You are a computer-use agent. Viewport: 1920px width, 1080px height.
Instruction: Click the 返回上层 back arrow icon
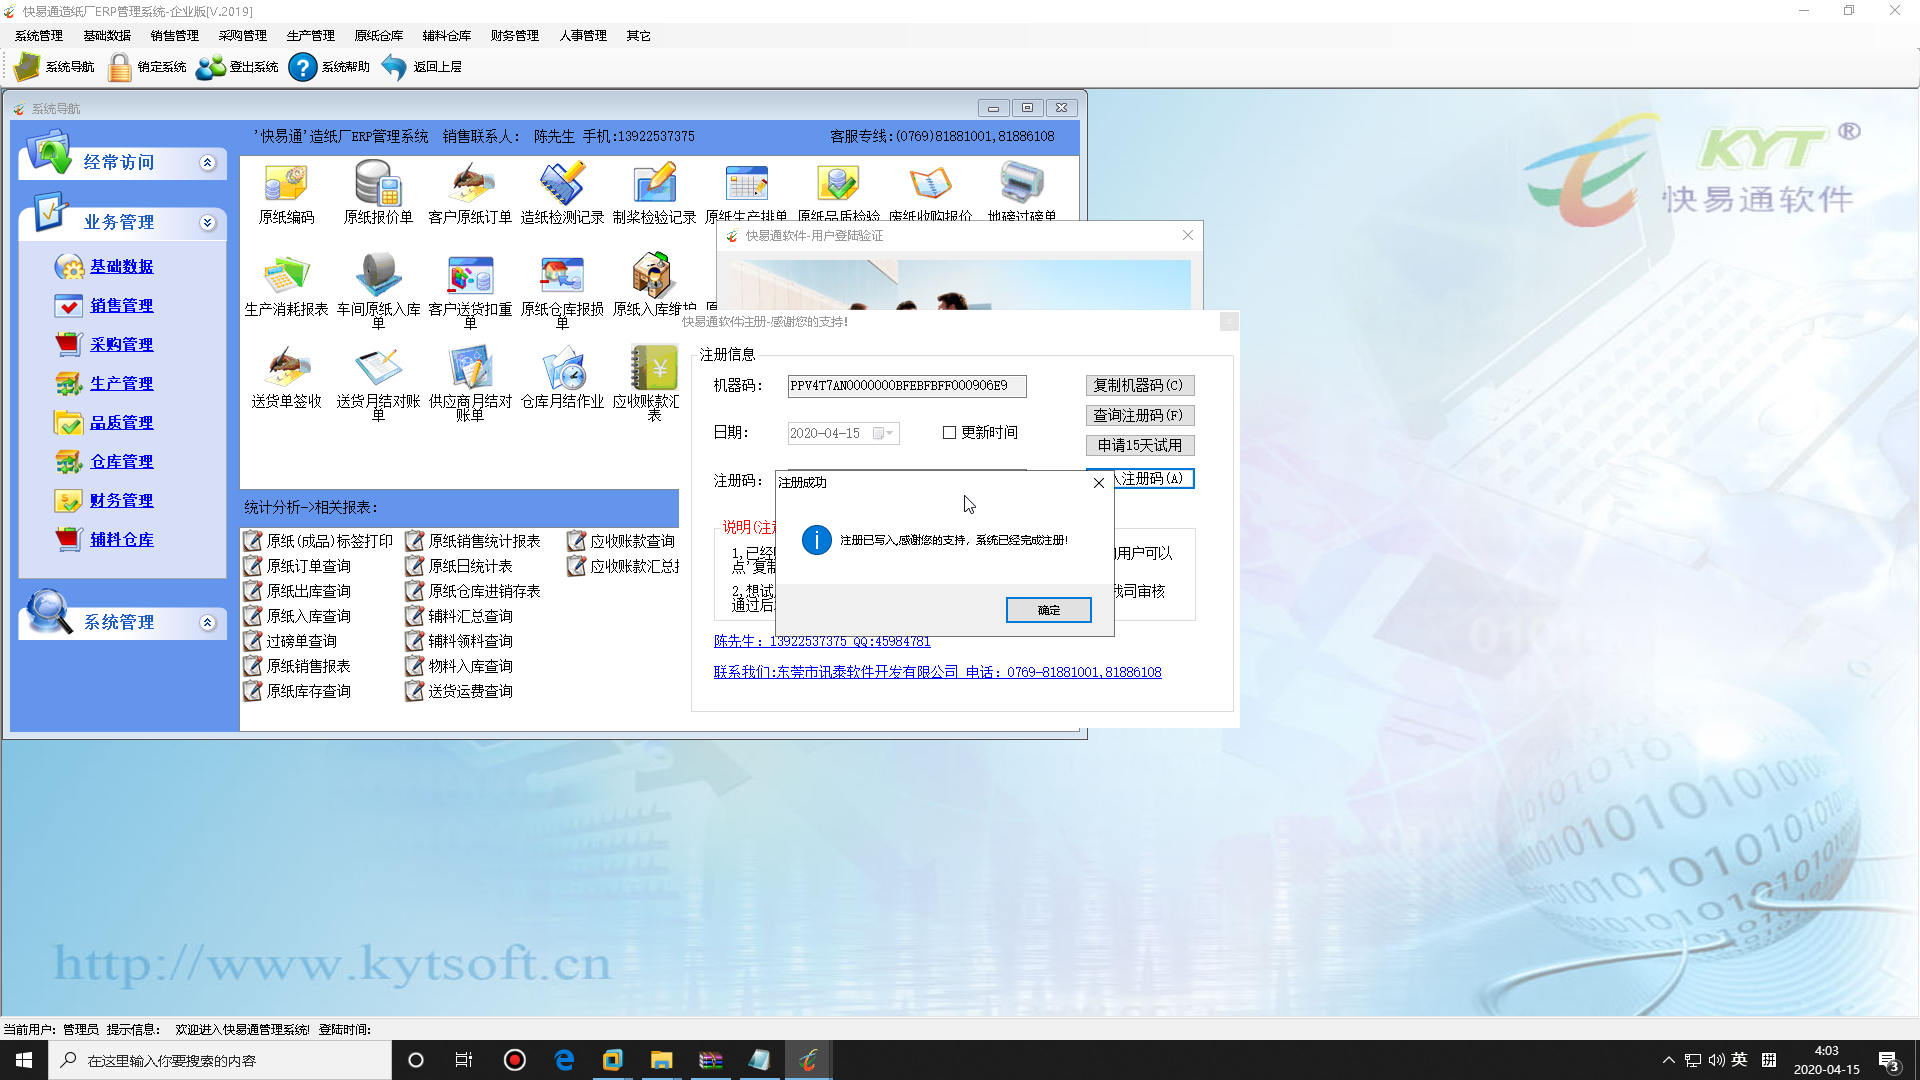(x=394, y=67)
